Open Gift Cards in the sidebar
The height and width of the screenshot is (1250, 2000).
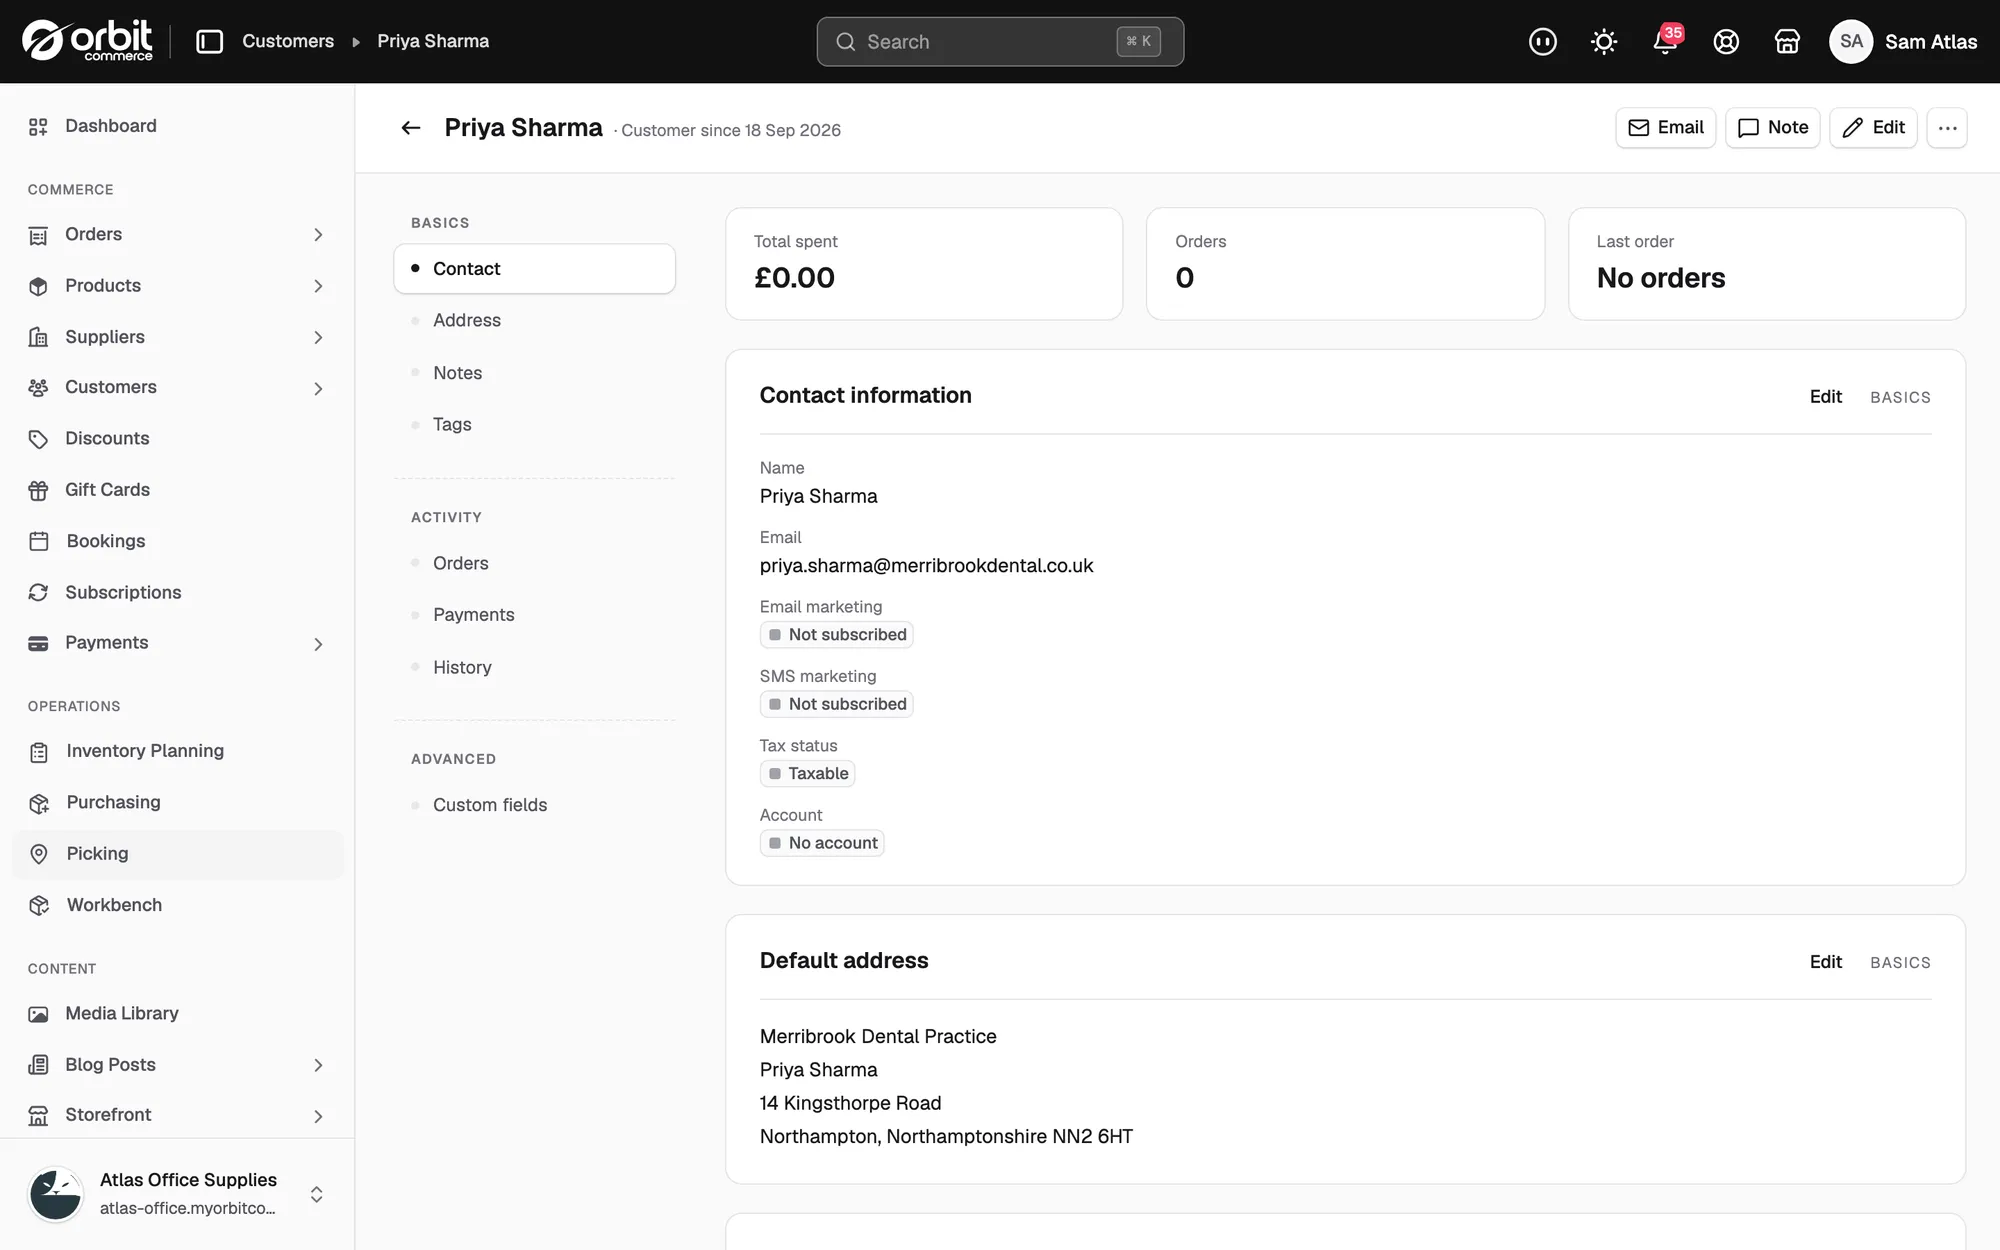tap(177, 490)
